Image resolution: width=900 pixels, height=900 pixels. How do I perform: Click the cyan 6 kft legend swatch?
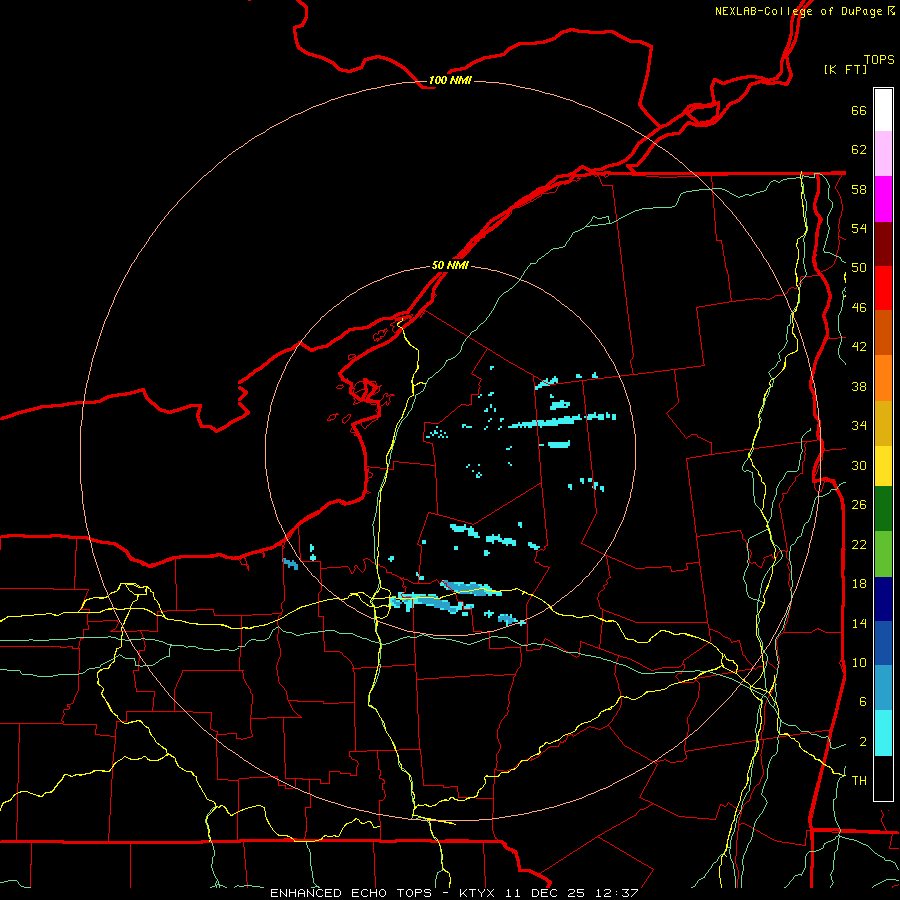click(x=883, y=733)
